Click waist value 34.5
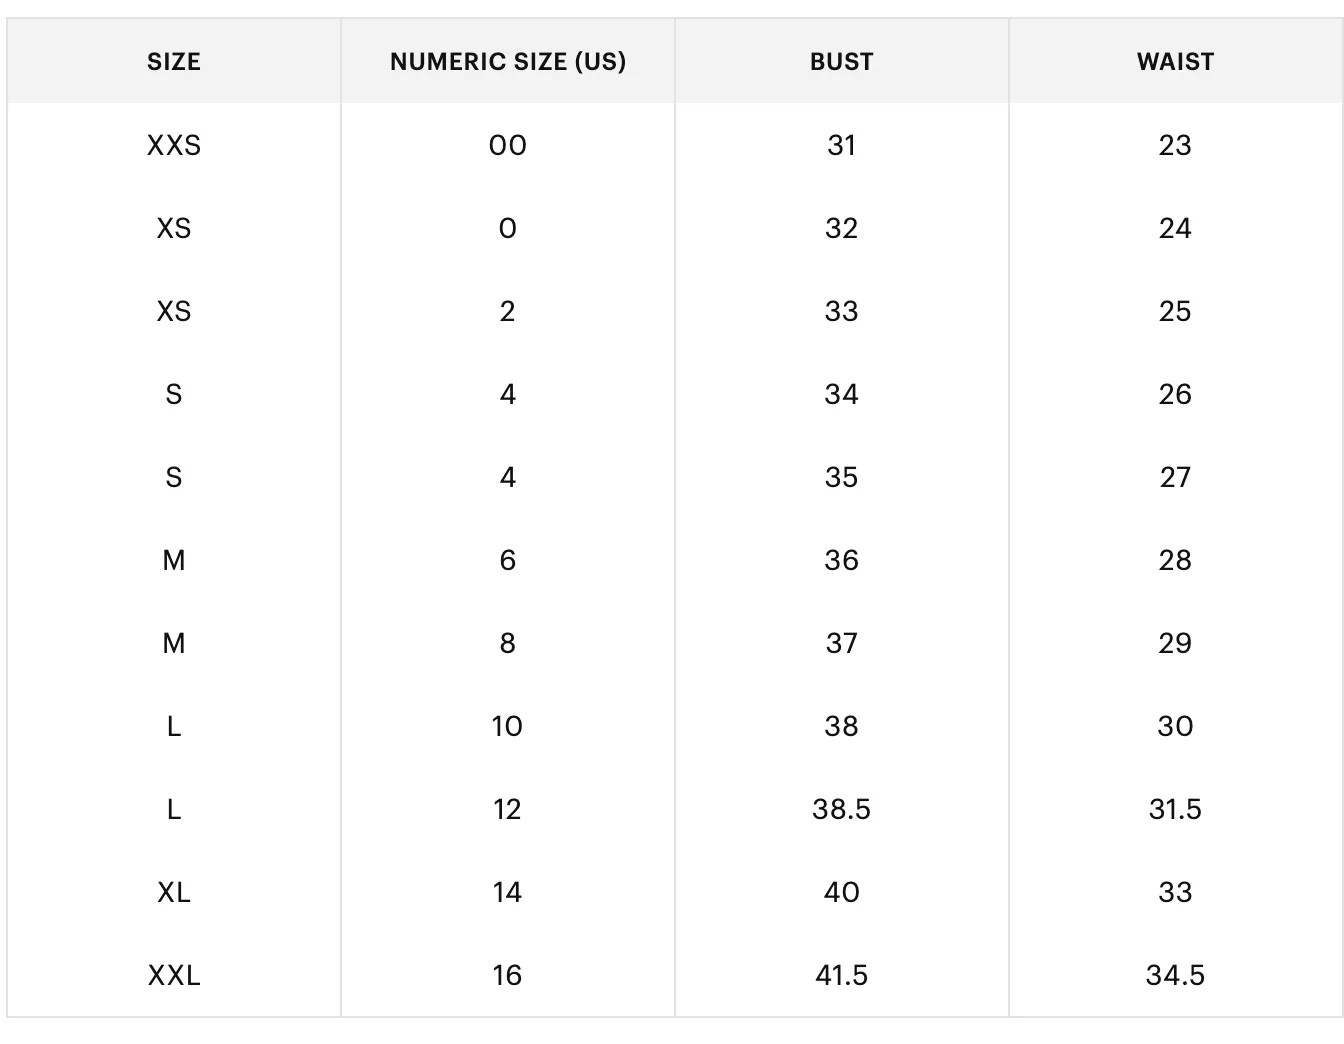Viewport: 1344px width, 1044px height. [1175, 975]
